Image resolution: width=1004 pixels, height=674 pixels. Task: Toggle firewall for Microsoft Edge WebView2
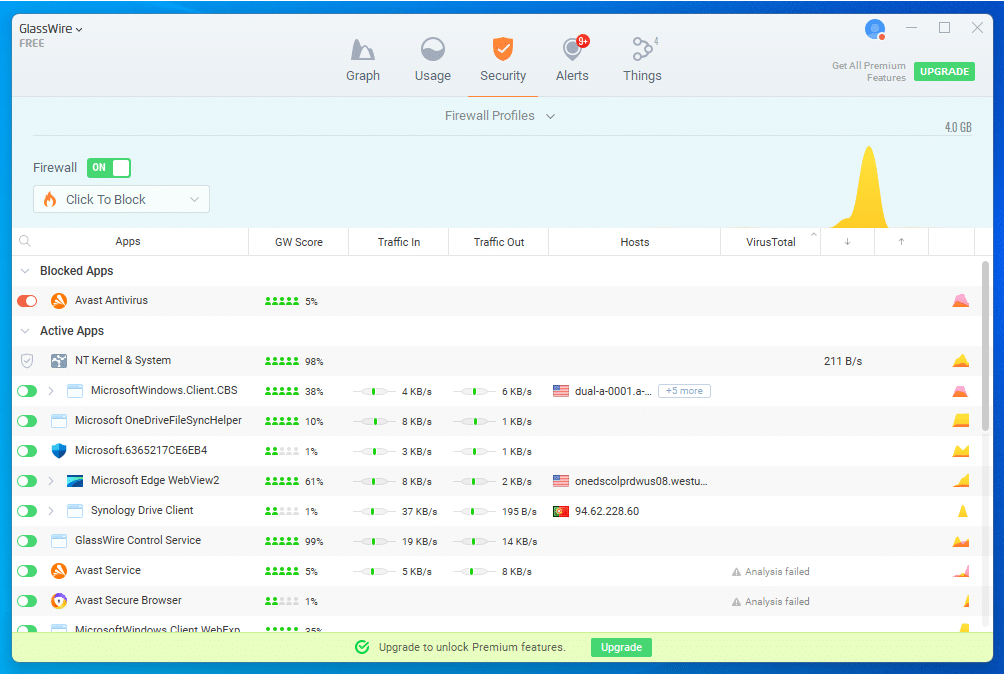click(27, 481)
